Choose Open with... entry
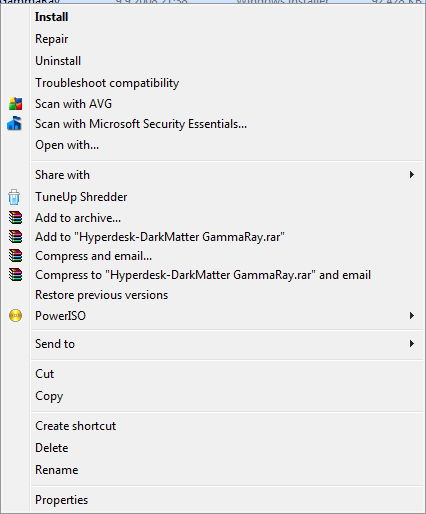426x514 pixels. coord(67,145)
